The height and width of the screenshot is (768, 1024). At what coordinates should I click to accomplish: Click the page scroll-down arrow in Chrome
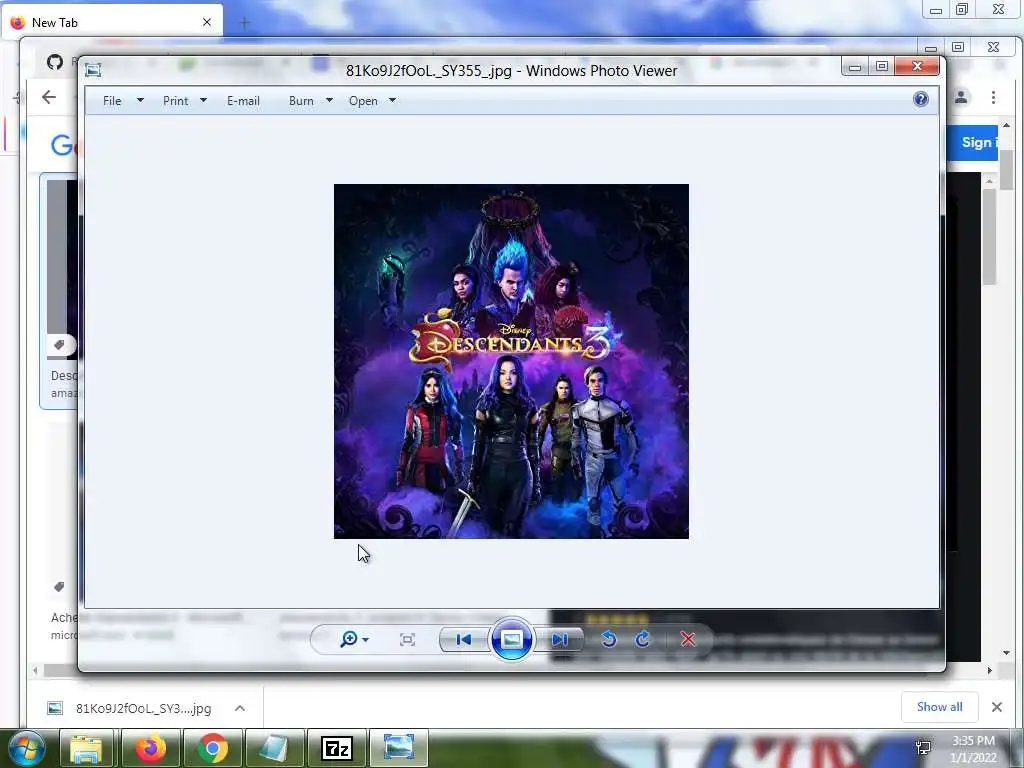click(1006, 652)
